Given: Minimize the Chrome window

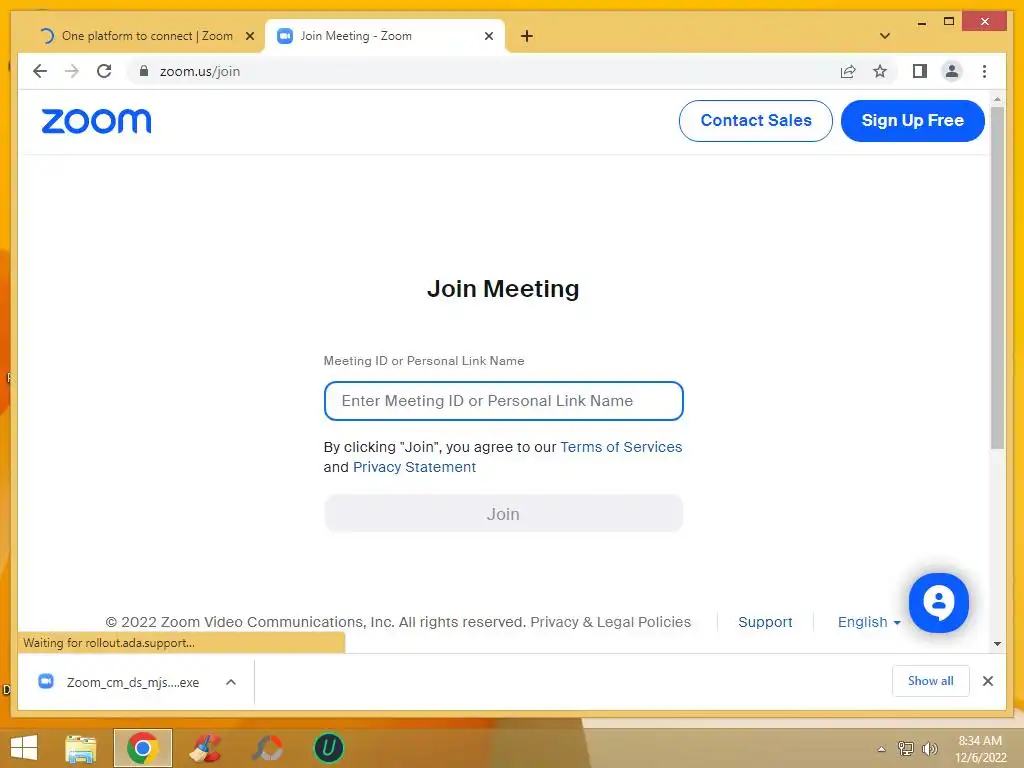Looking at the screenshot, I should (x=921, y=23).
